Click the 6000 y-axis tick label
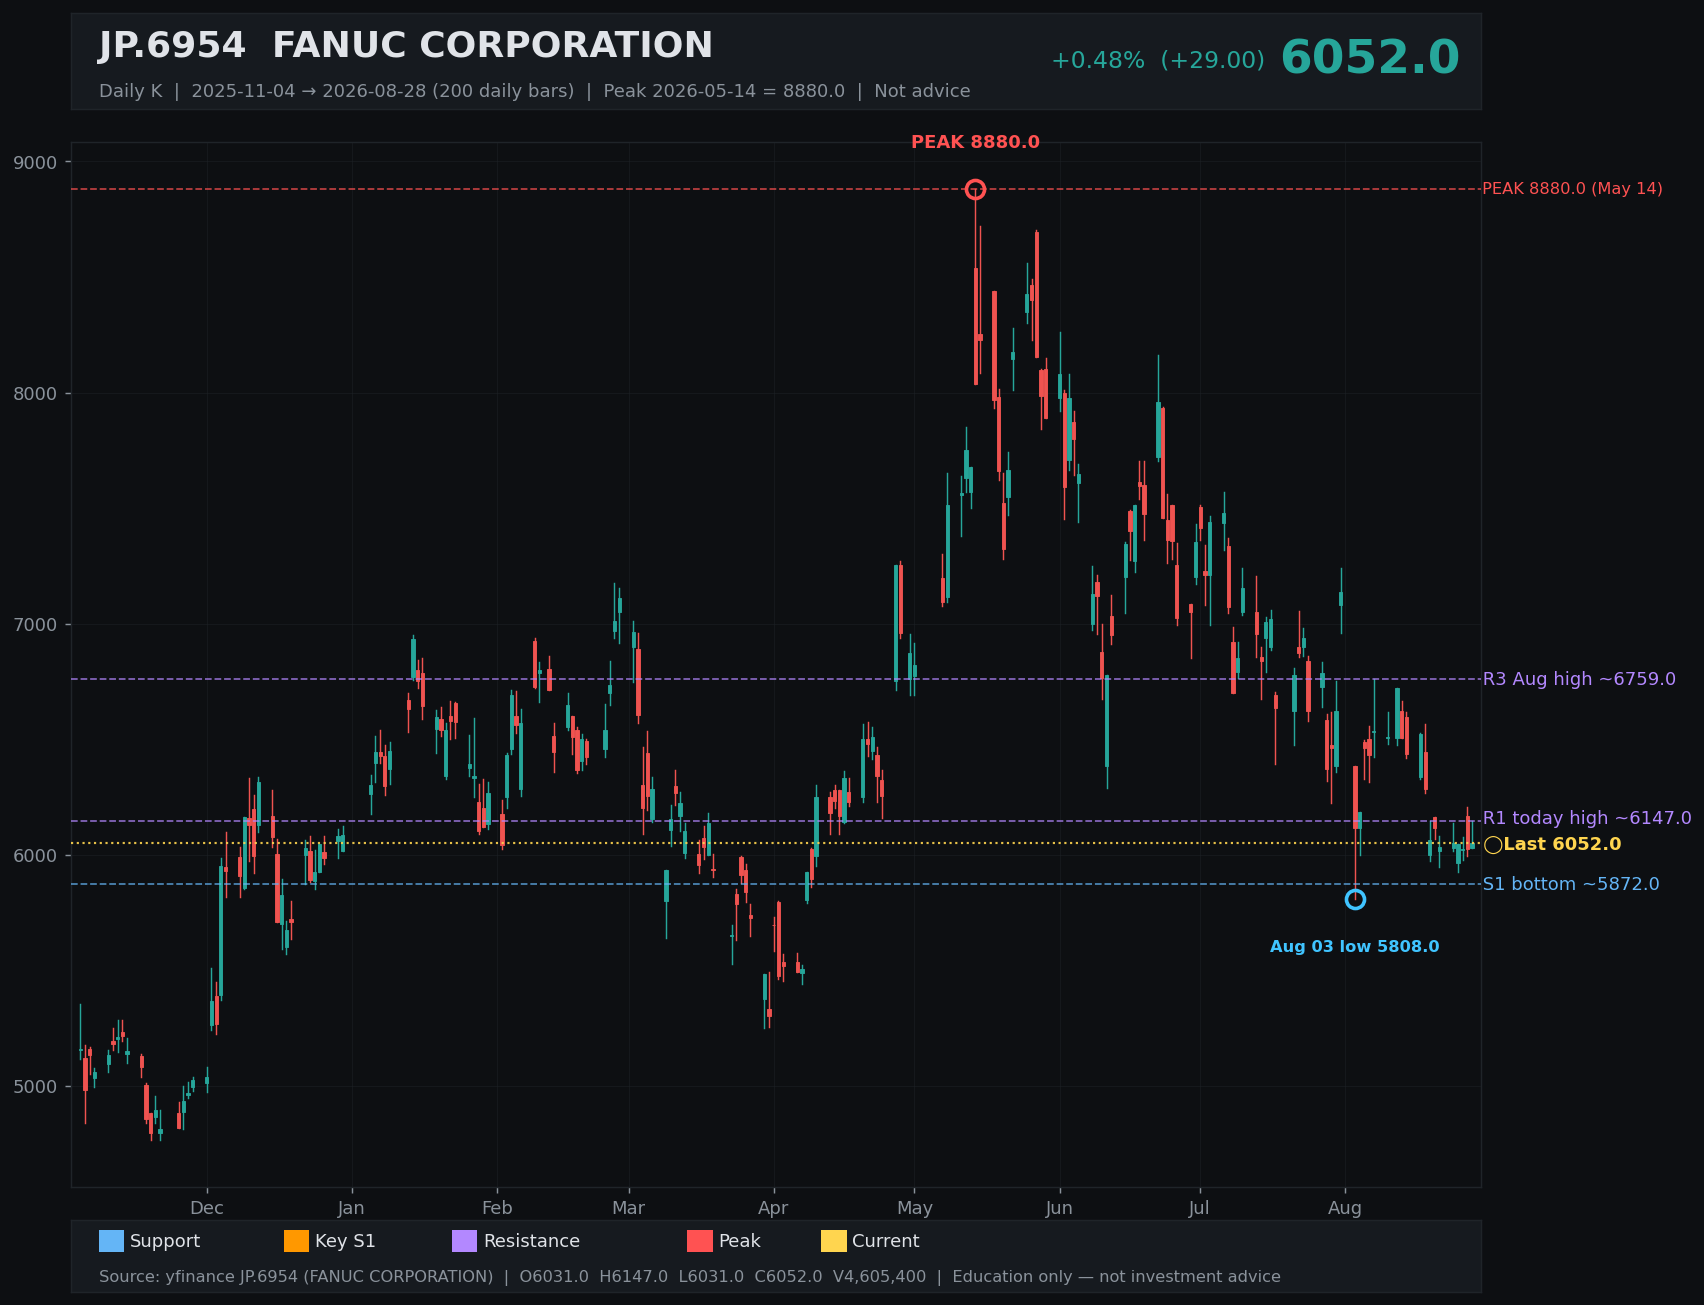 pyautogui.click(x=36, y=856)
